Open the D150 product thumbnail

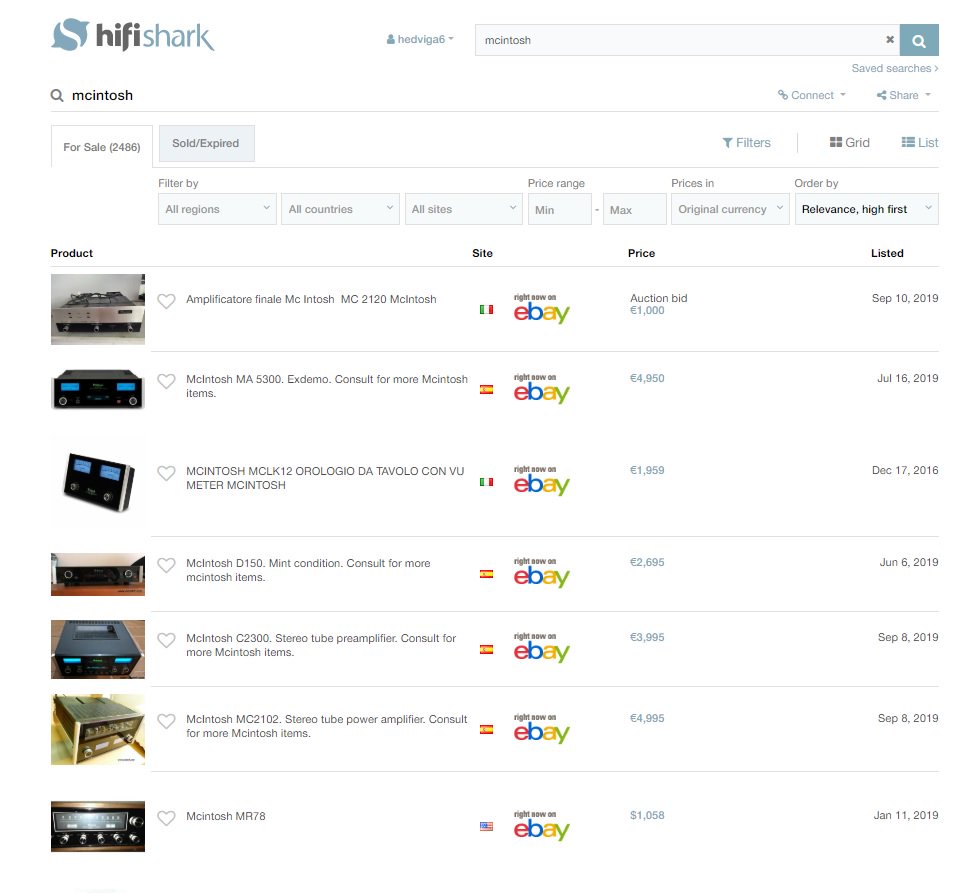click(x=98, y=574)
